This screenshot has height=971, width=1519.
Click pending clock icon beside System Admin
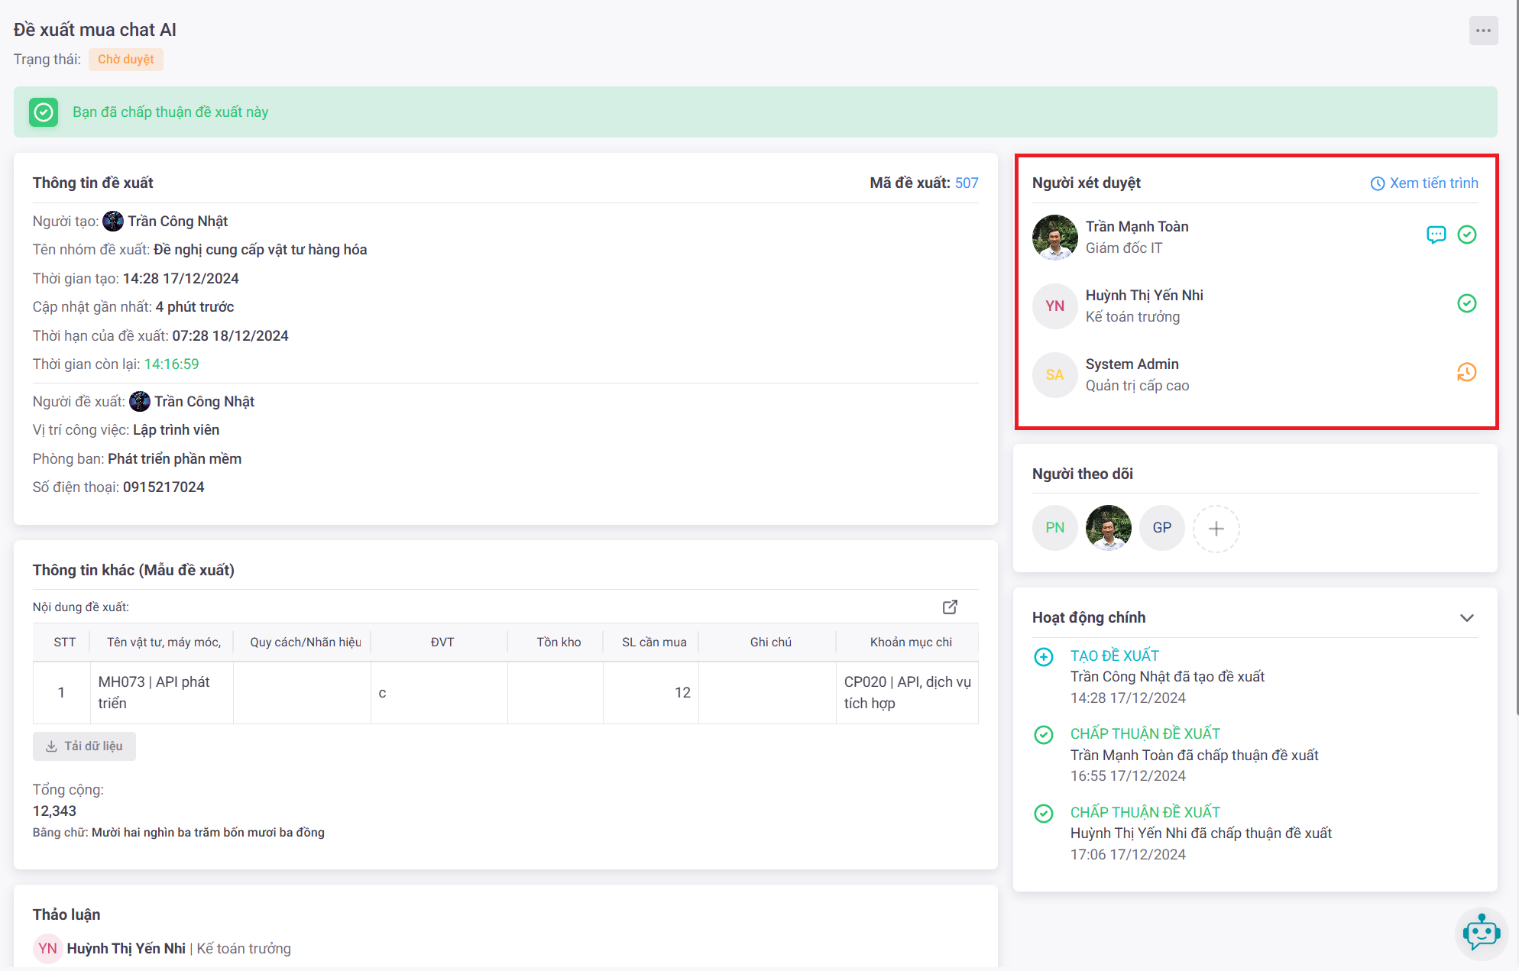click(x=1467, y=373)
